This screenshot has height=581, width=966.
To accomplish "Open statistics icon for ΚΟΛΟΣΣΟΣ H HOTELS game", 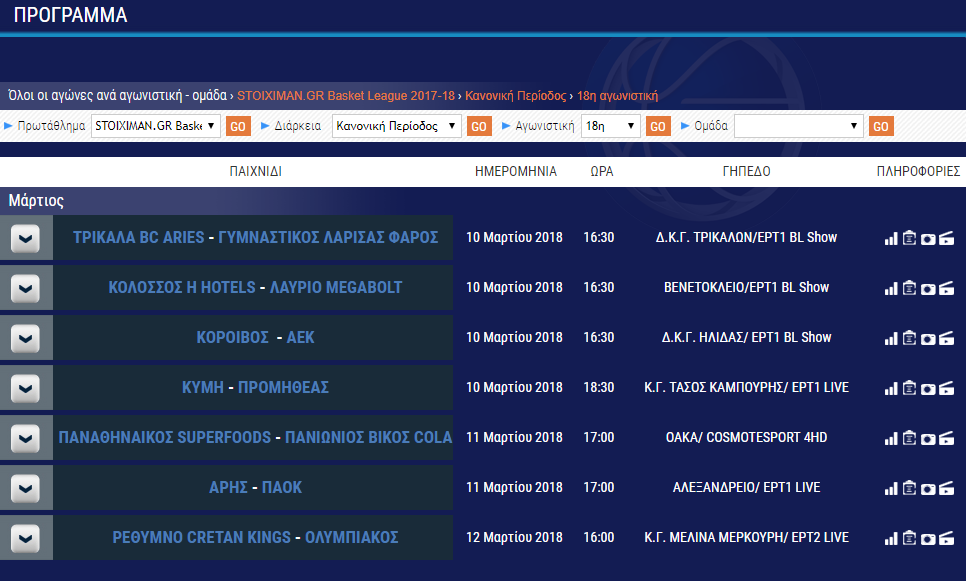I will click(891, 288).
